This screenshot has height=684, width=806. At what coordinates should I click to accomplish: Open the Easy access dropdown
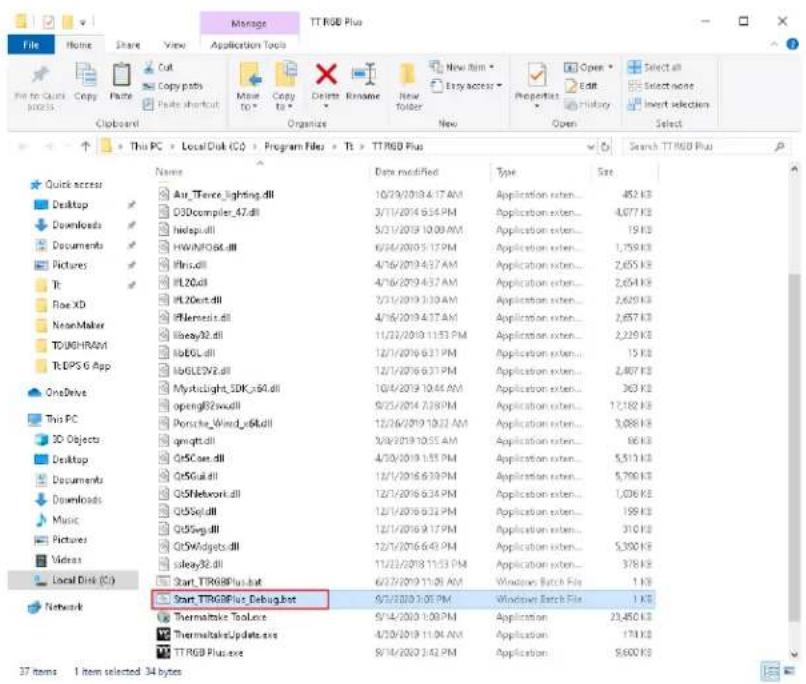(466, 86)
